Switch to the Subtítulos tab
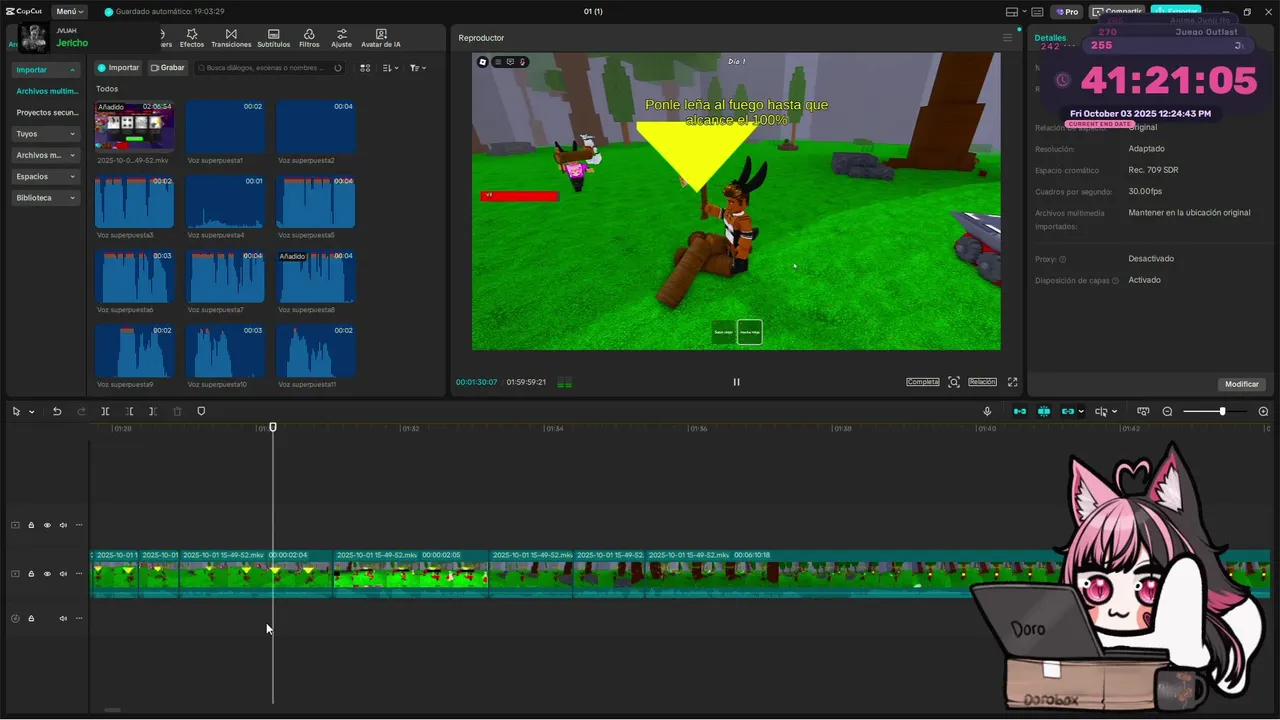 click(x=273, y=38)
